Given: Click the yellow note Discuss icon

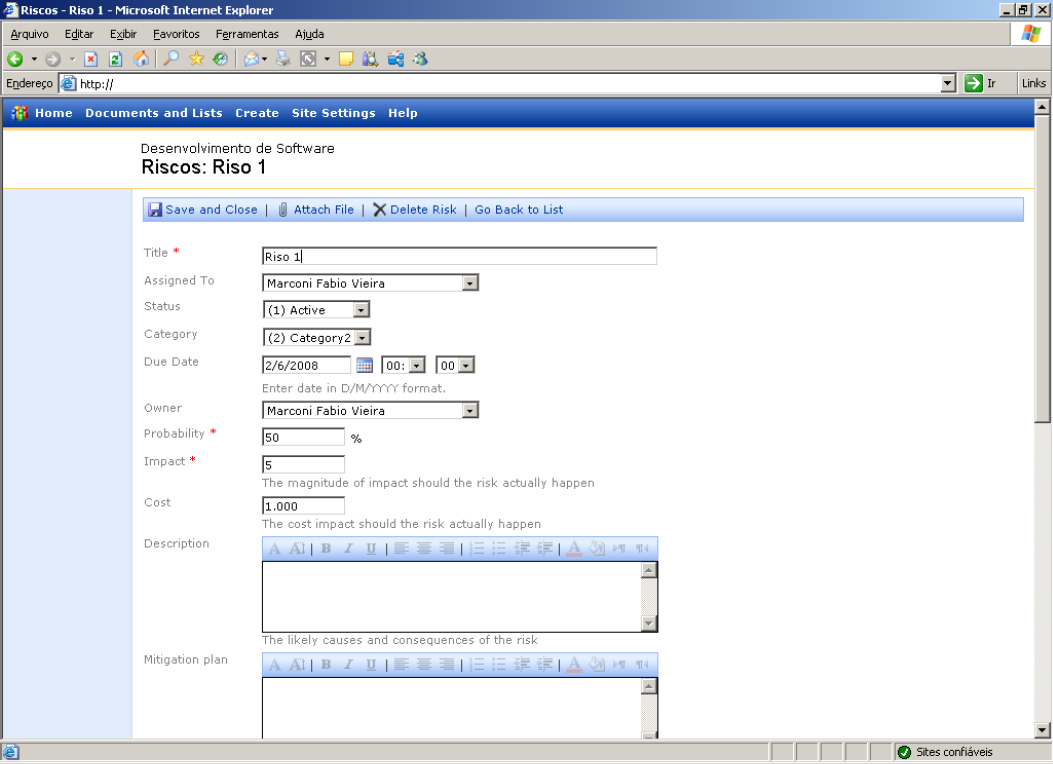Looking at the screenshot, I should coord(346,59).
